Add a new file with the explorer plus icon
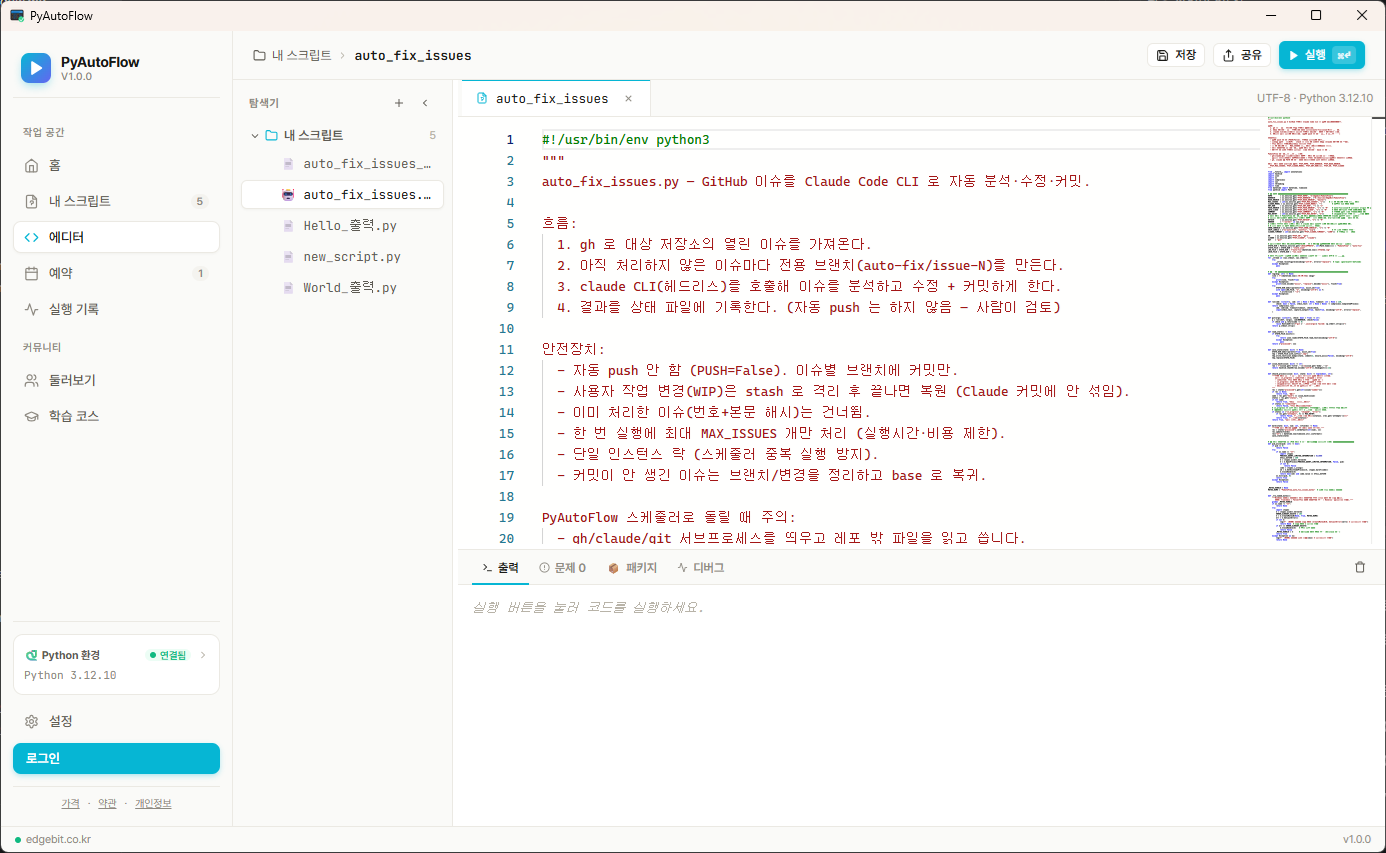The height and width of the screenshot is (853, 1386). [x=399, y=103]
